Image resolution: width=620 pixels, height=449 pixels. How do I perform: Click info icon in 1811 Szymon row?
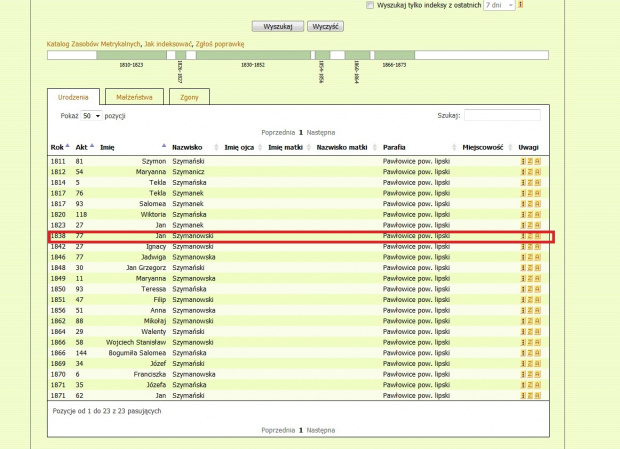click(x=522, y=161)
